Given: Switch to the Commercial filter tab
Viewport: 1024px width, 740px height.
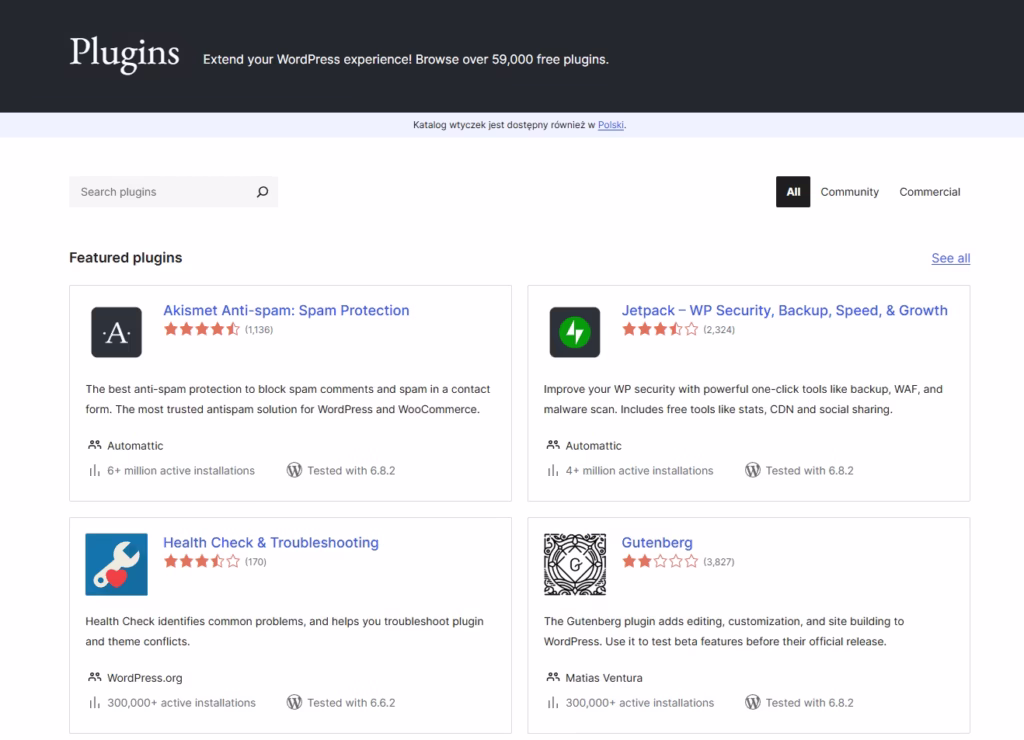Looking at the screenshot, I should (x=929, y=192).
